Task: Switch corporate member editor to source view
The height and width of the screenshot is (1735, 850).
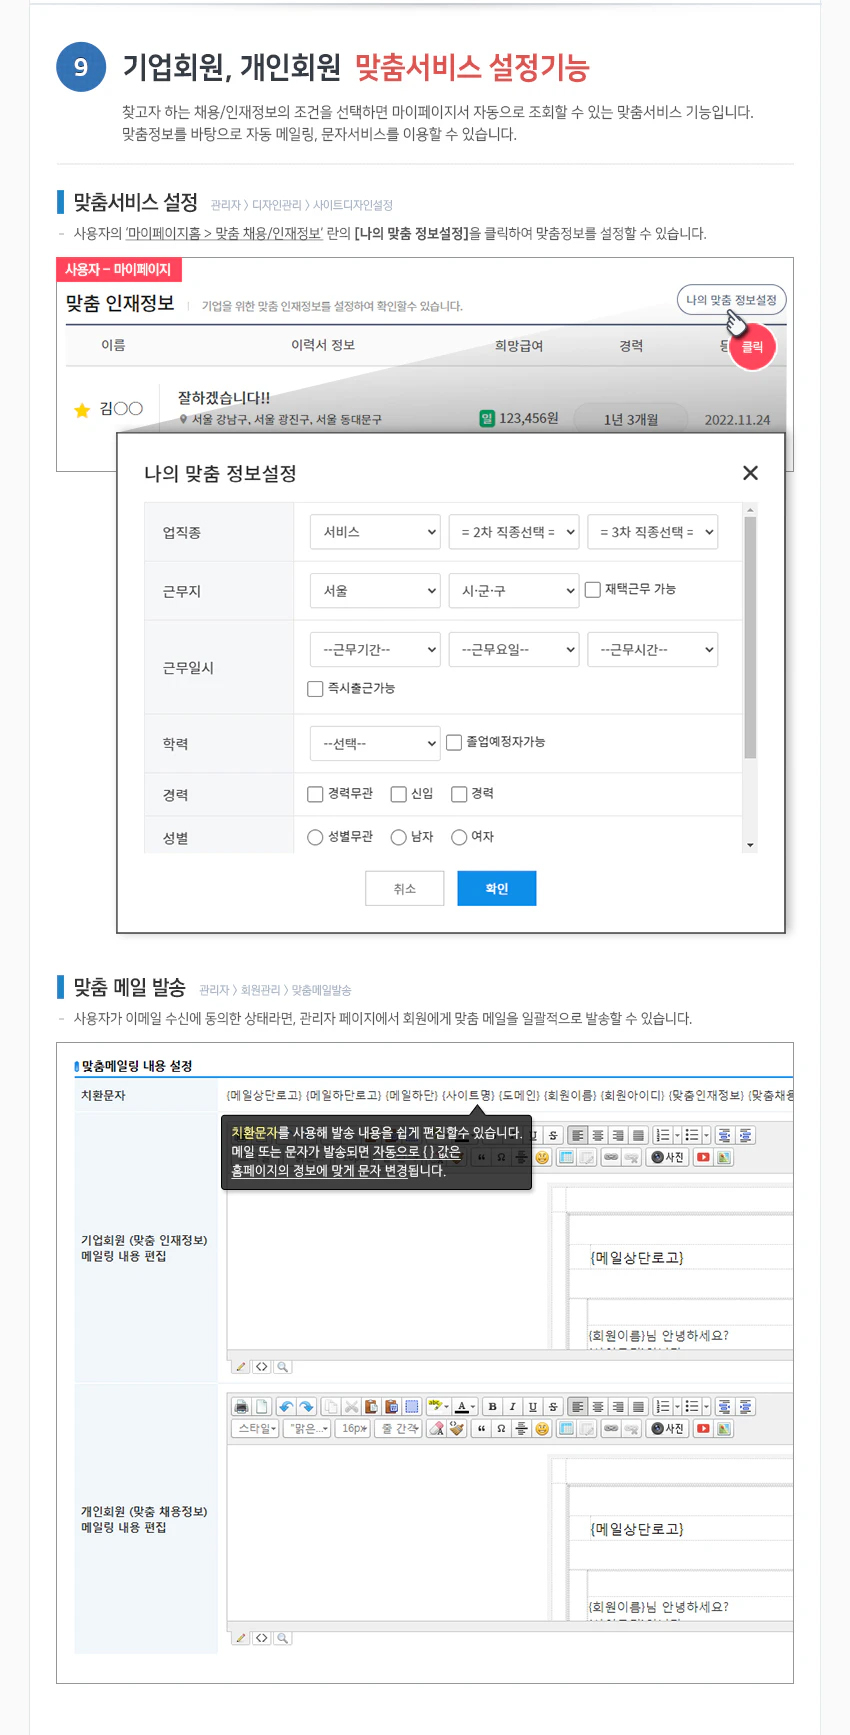Action: (262, 1366)
